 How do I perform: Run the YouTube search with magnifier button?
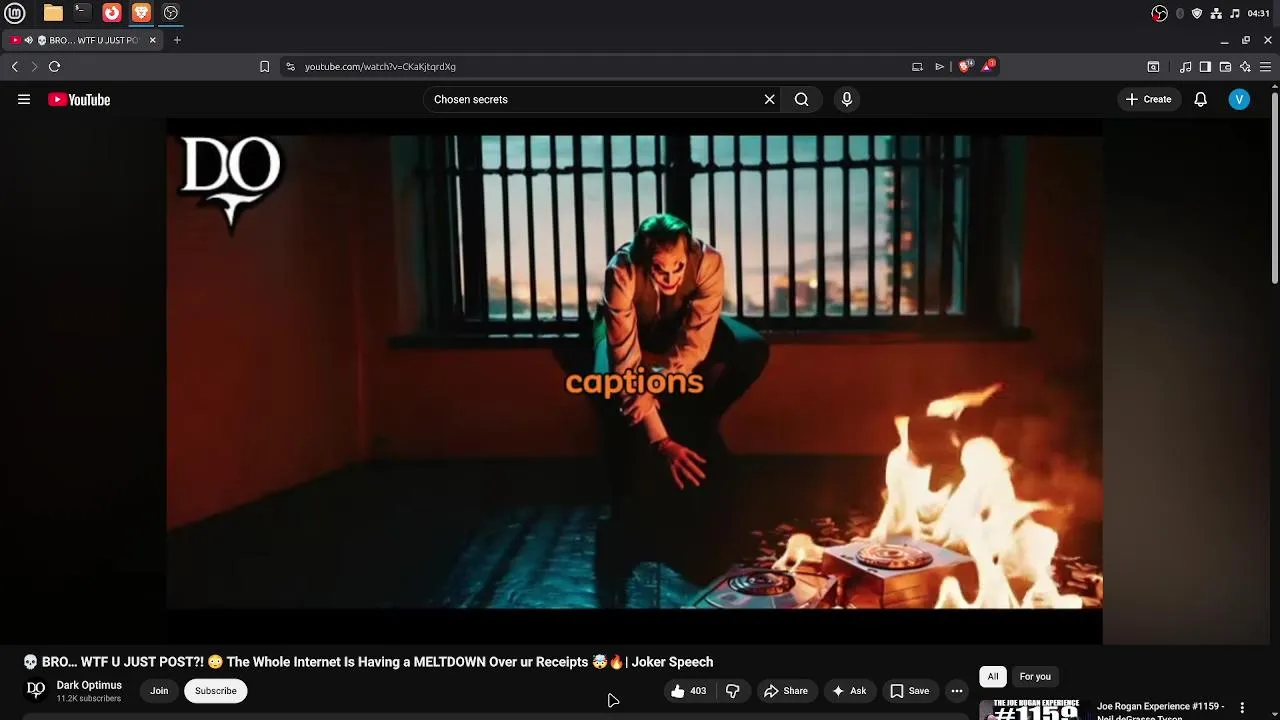[x=801, y=99]
